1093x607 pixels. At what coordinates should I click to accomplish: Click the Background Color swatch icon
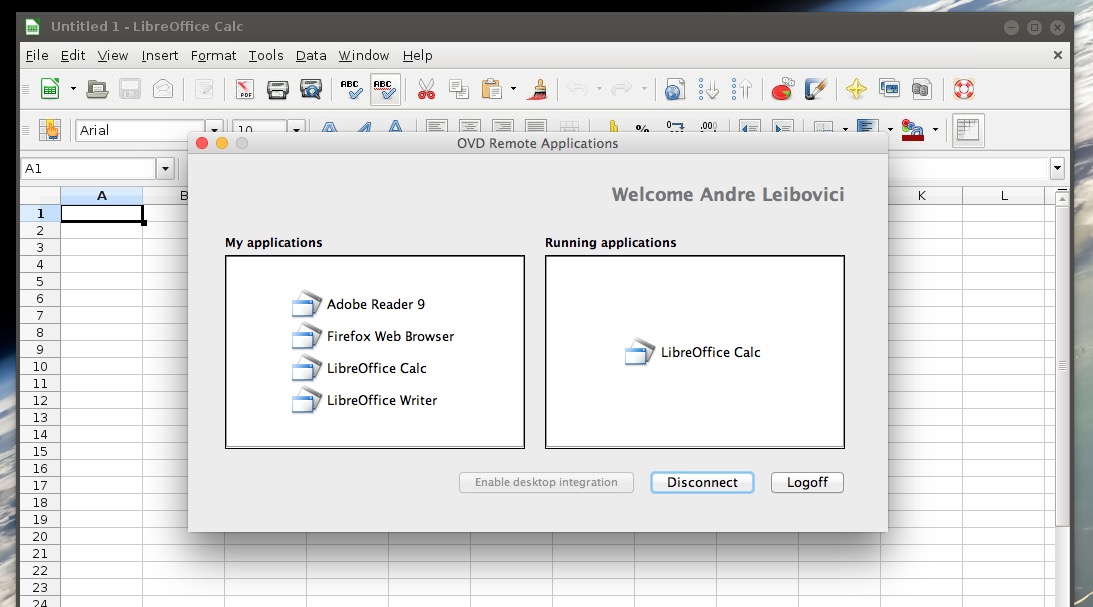pyautogui.click(x=867, y=128)
